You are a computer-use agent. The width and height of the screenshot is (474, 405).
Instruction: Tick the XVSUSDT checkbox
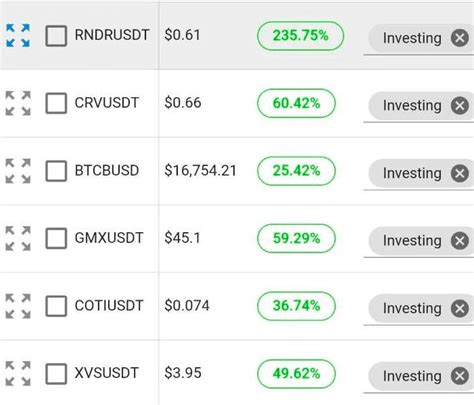(x=56, y=373)
